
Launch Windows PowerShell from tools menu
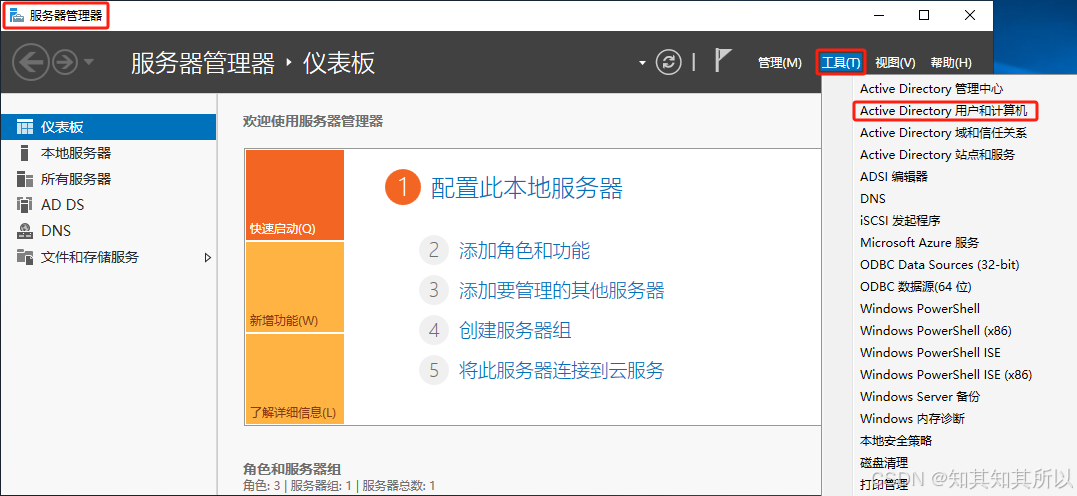point(920,308)
